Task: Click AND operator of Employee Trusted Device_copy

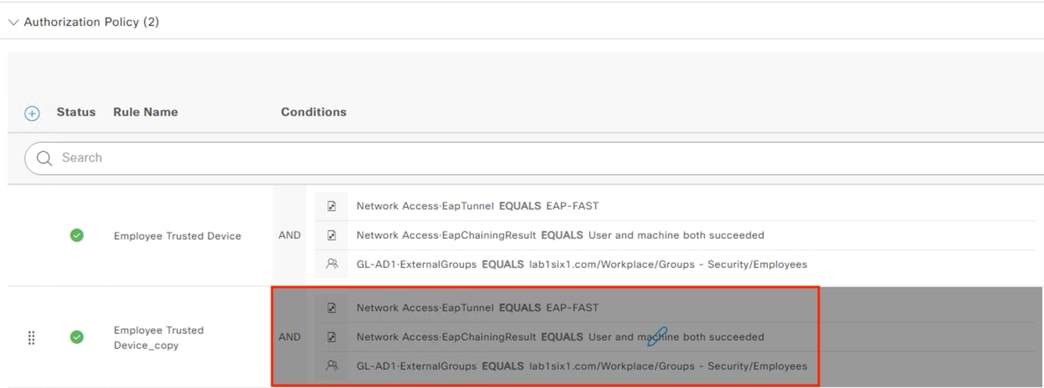Action: 290,337
